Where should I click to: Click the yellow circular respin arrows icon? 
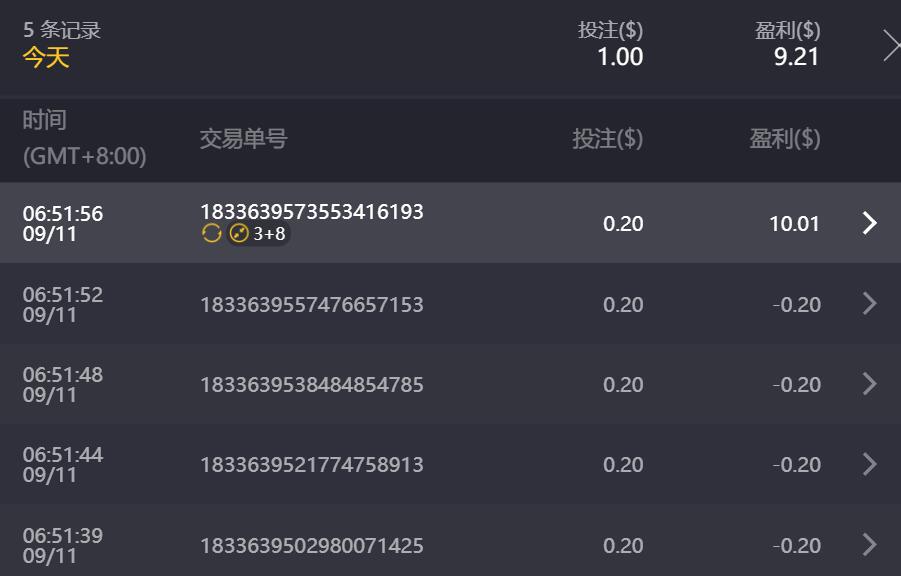click(211, 234)
